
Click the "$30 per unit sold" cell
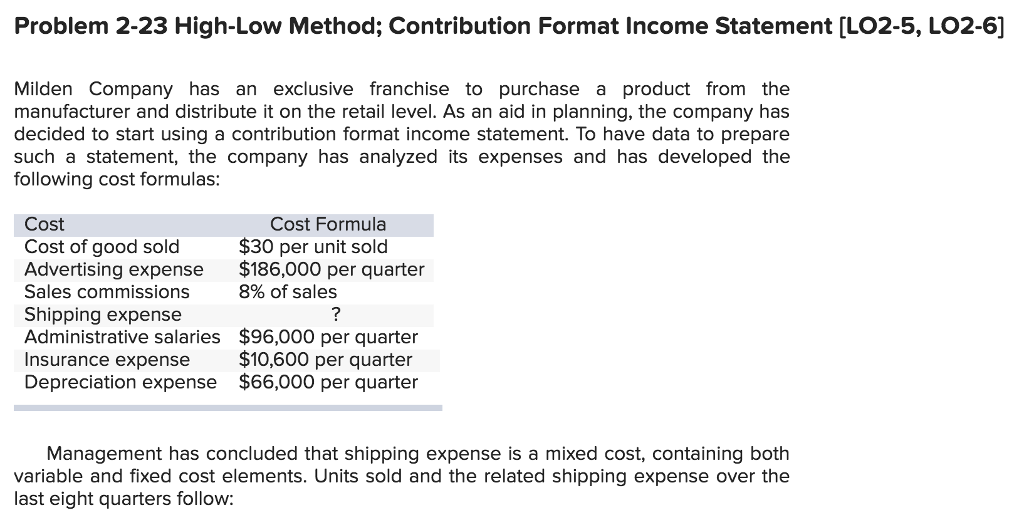pyautogui.click(x=313, y=247)
